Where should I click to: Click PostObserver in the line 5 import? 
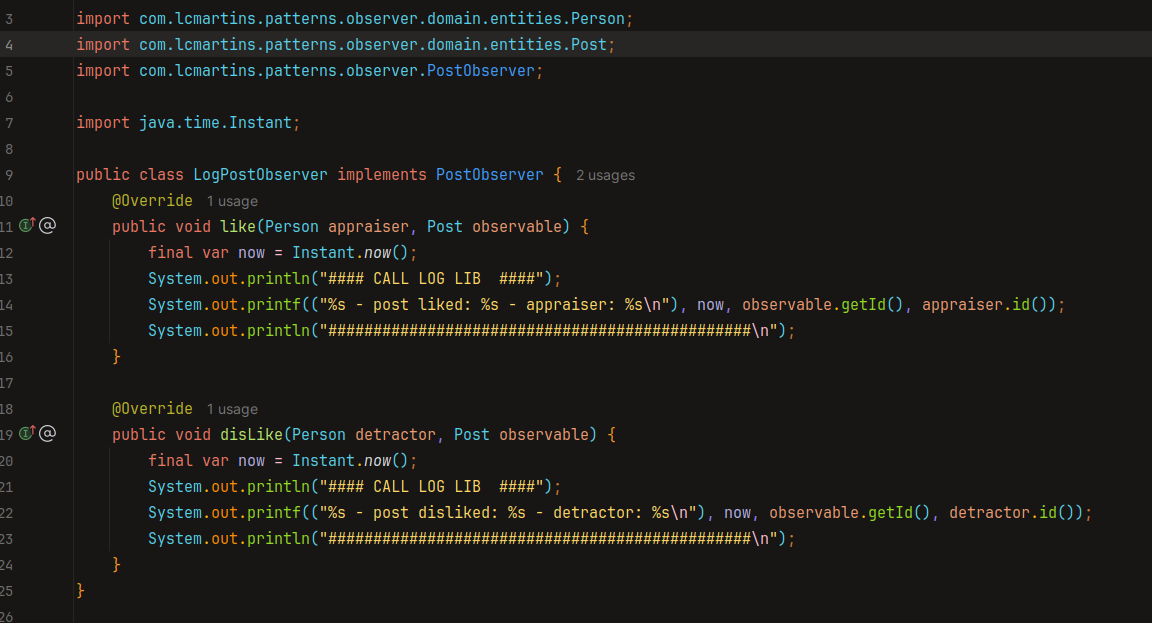coord(480,71)
